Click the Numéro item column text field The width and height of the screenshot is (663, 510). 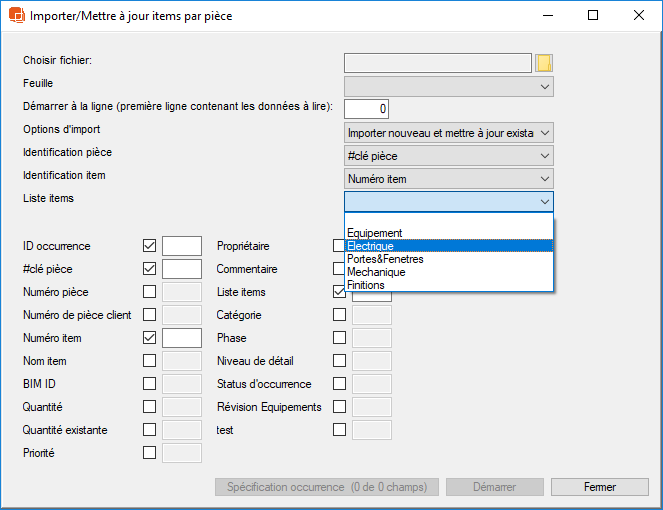click(182, 338)
